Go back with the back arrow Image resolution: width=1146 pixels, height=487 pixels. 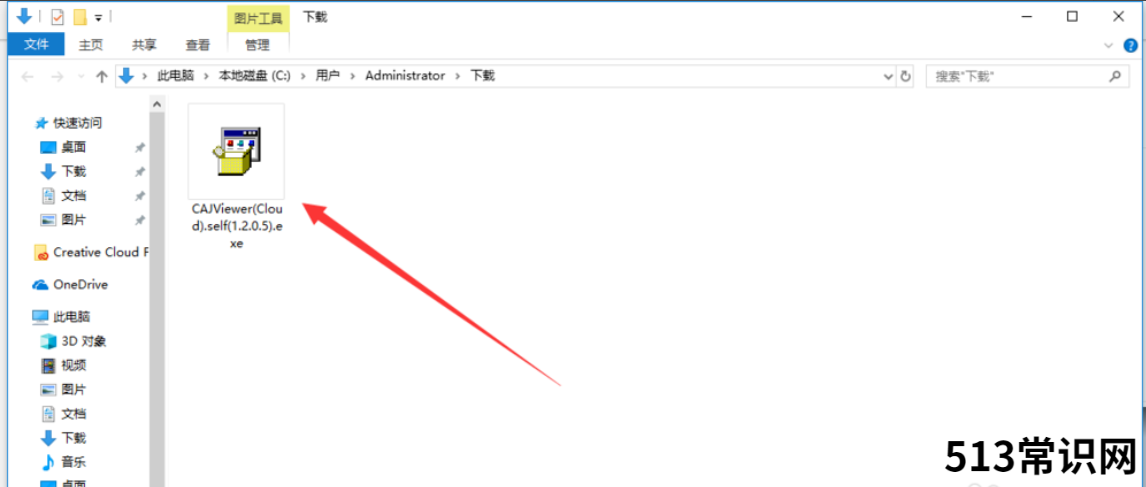pyautogui.click(x=27, y=76)
